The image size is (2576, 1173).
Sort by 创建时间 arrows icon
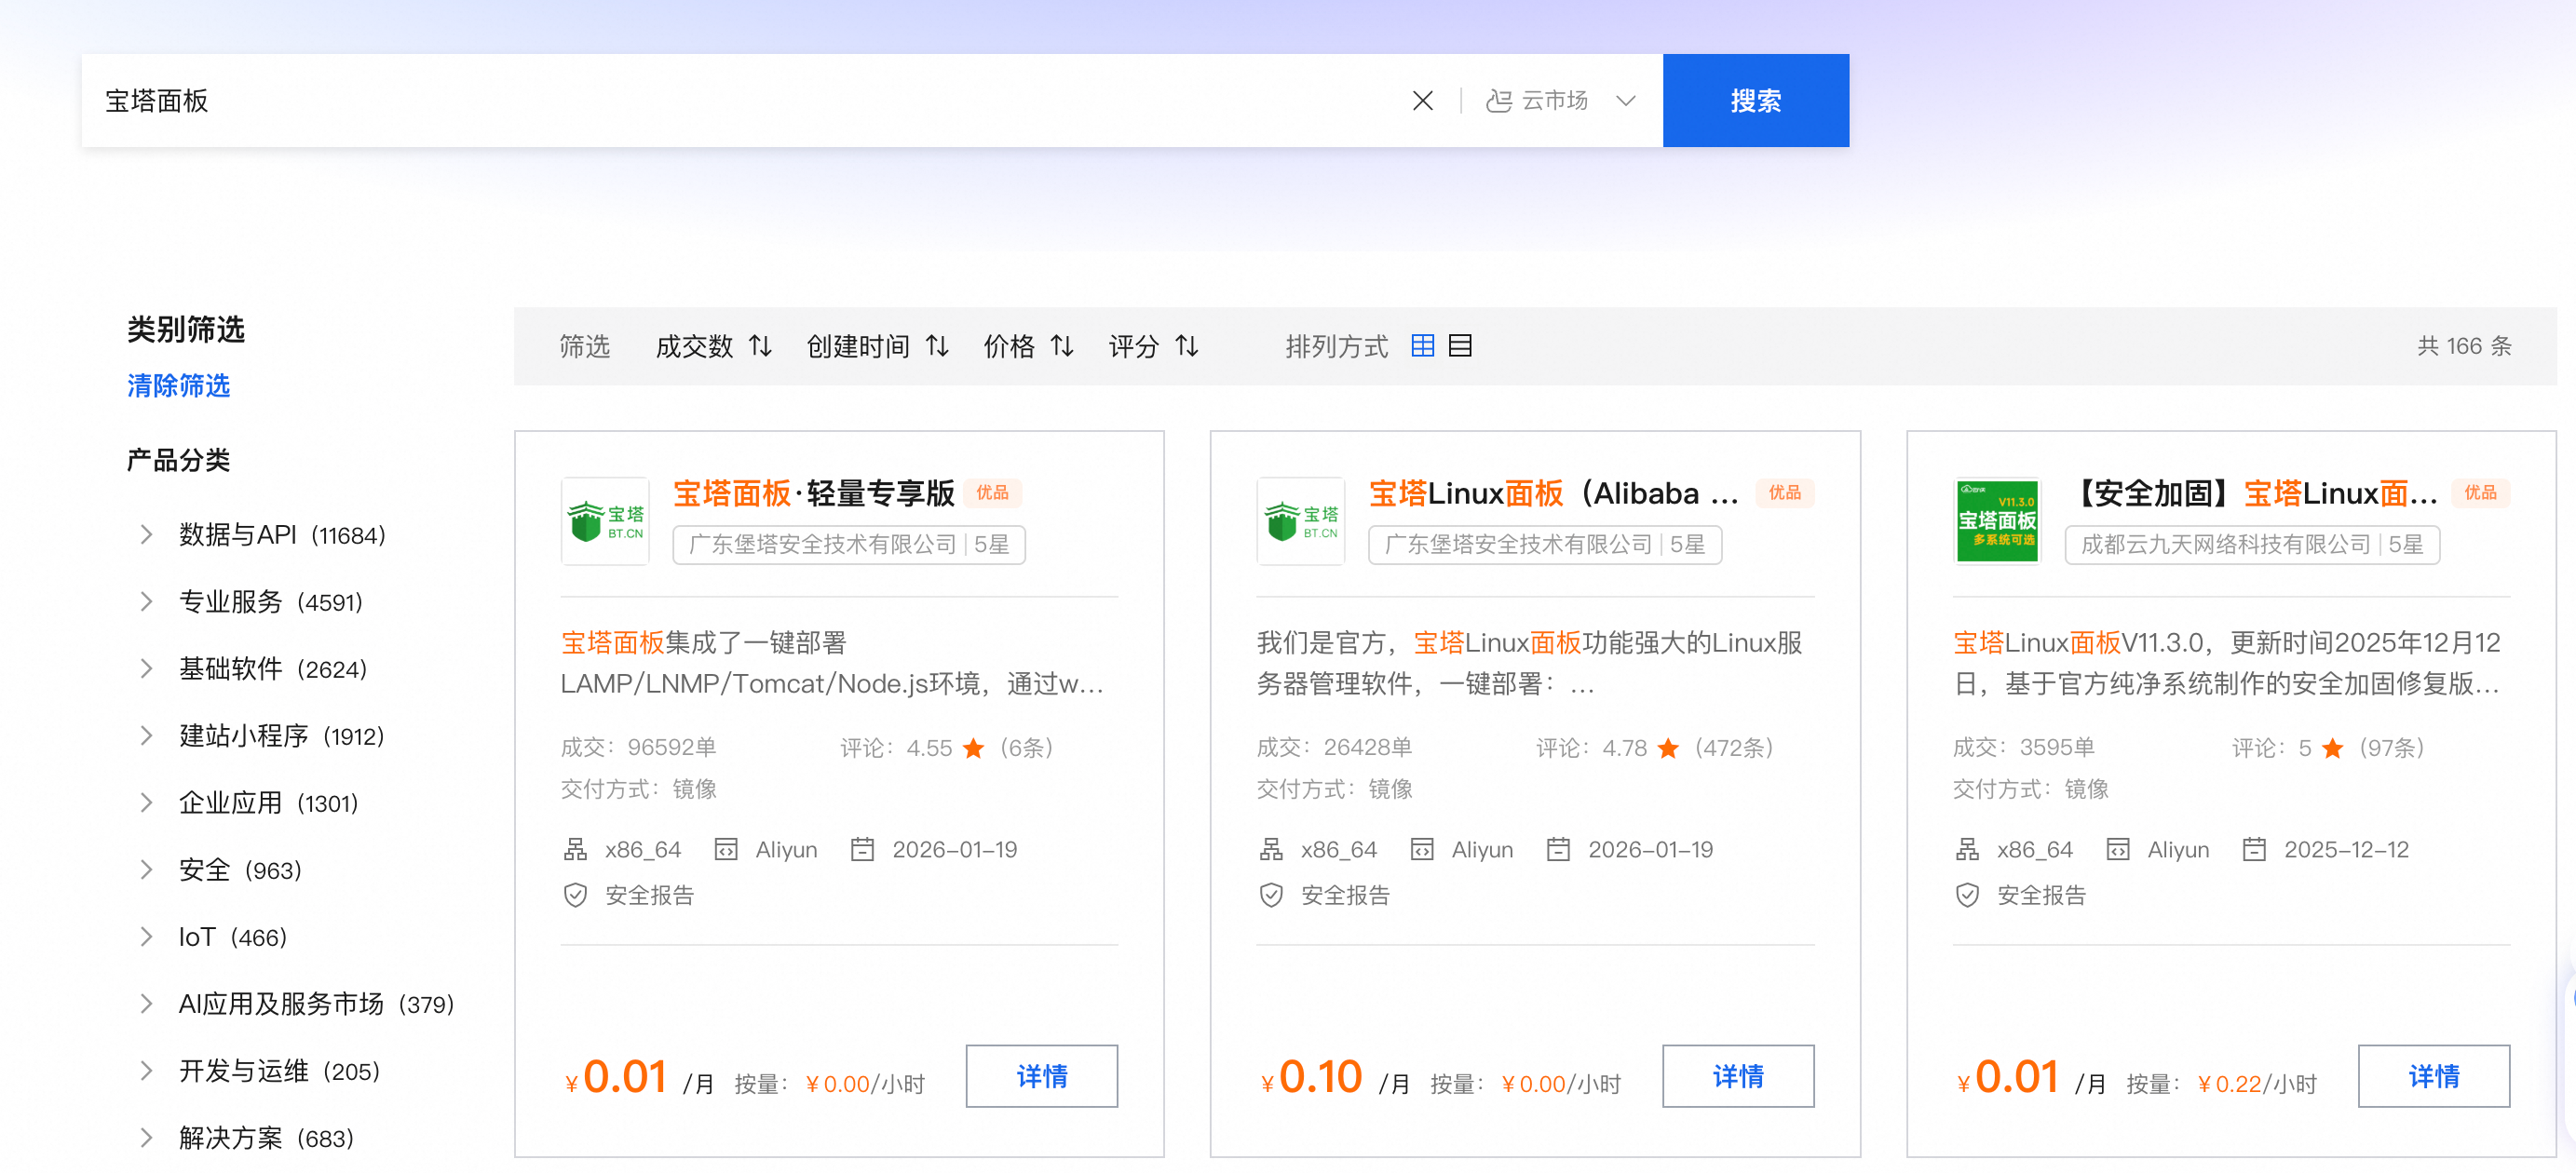[x=937, y=346]
